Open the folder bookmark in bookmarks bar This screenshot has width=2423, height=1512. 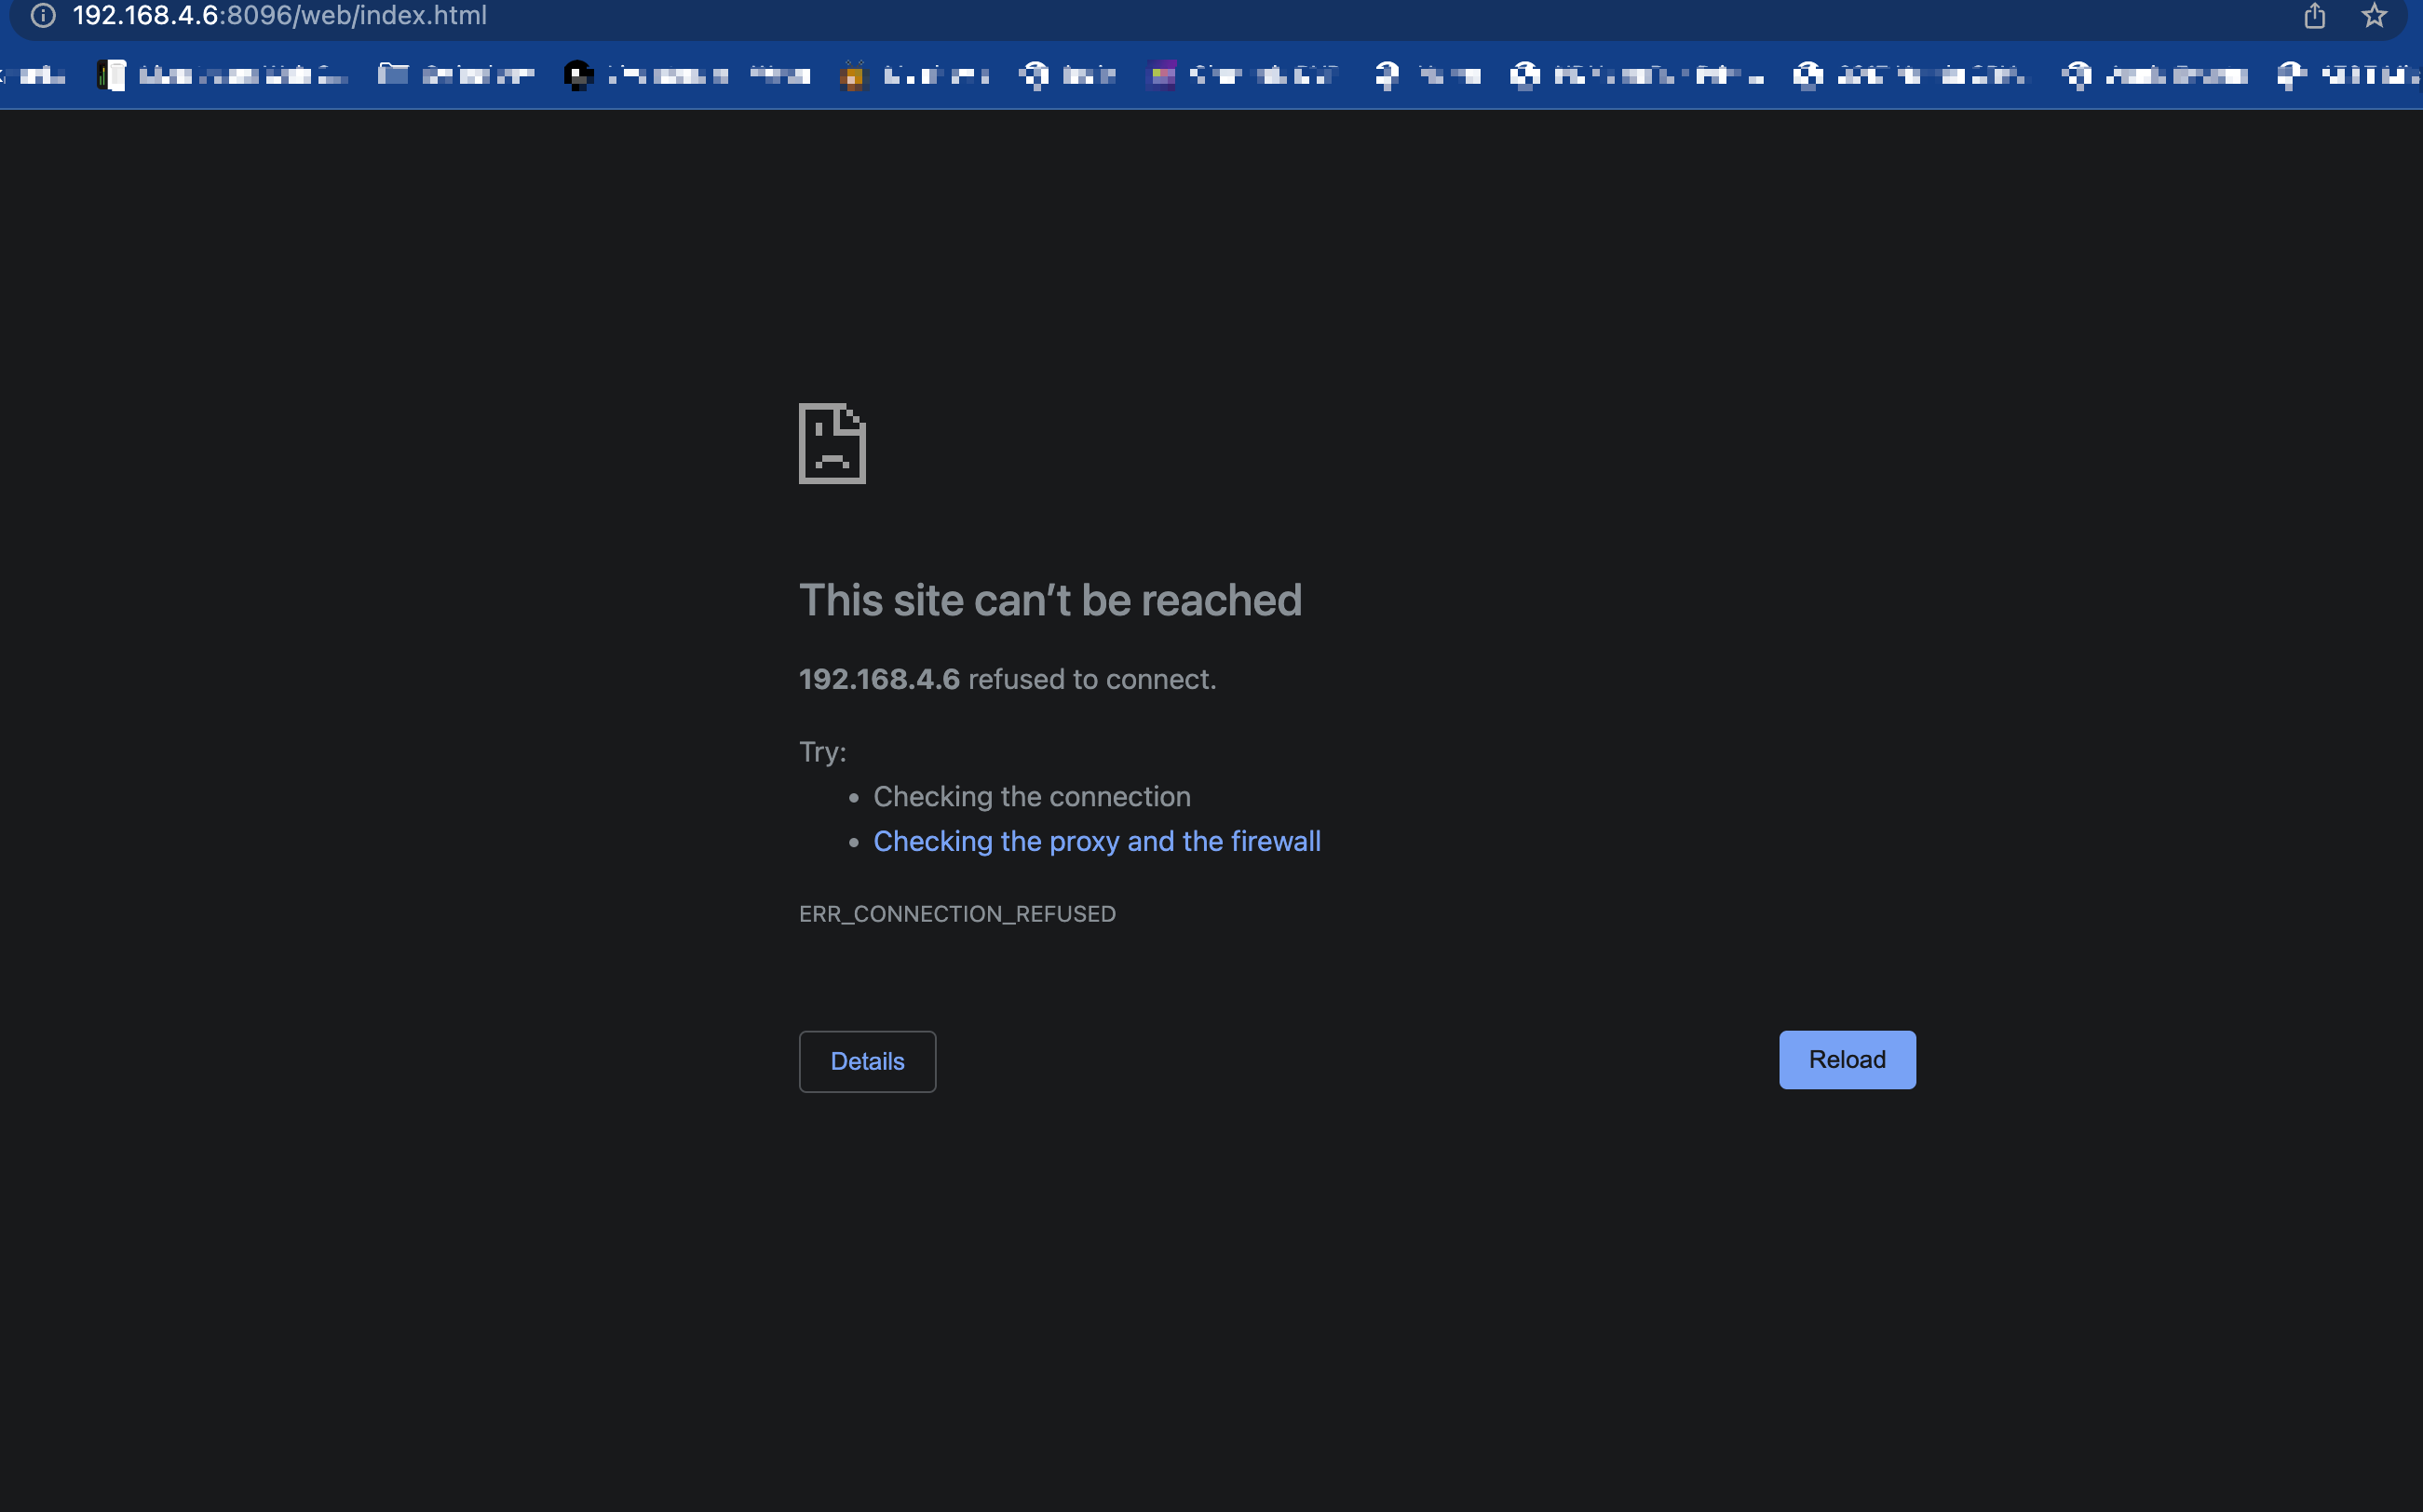point(393,75)
